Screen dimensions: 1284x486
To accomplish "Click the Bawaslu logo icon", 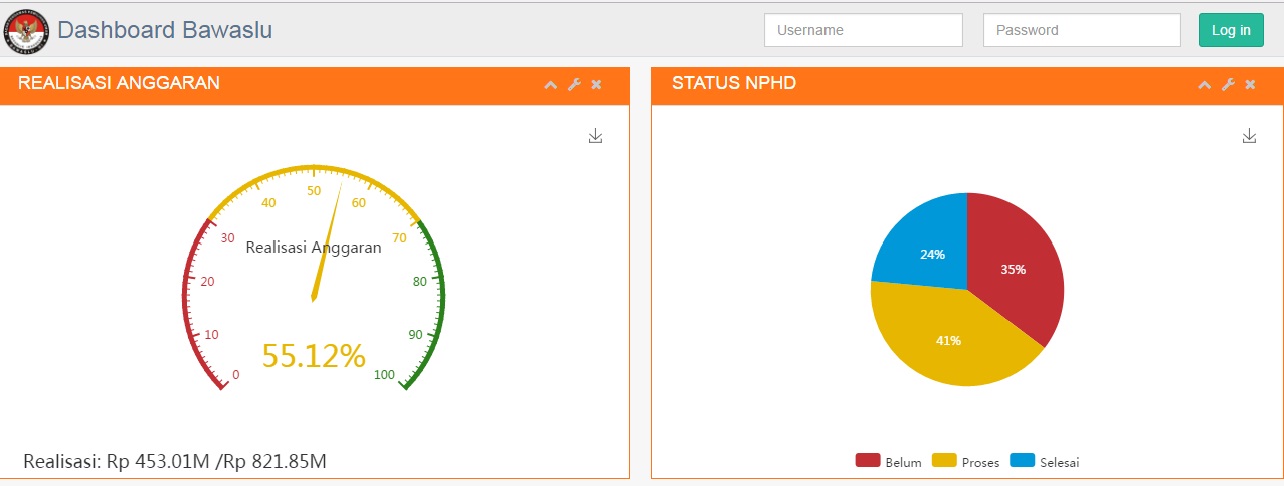I will click(x=26, y=30).
